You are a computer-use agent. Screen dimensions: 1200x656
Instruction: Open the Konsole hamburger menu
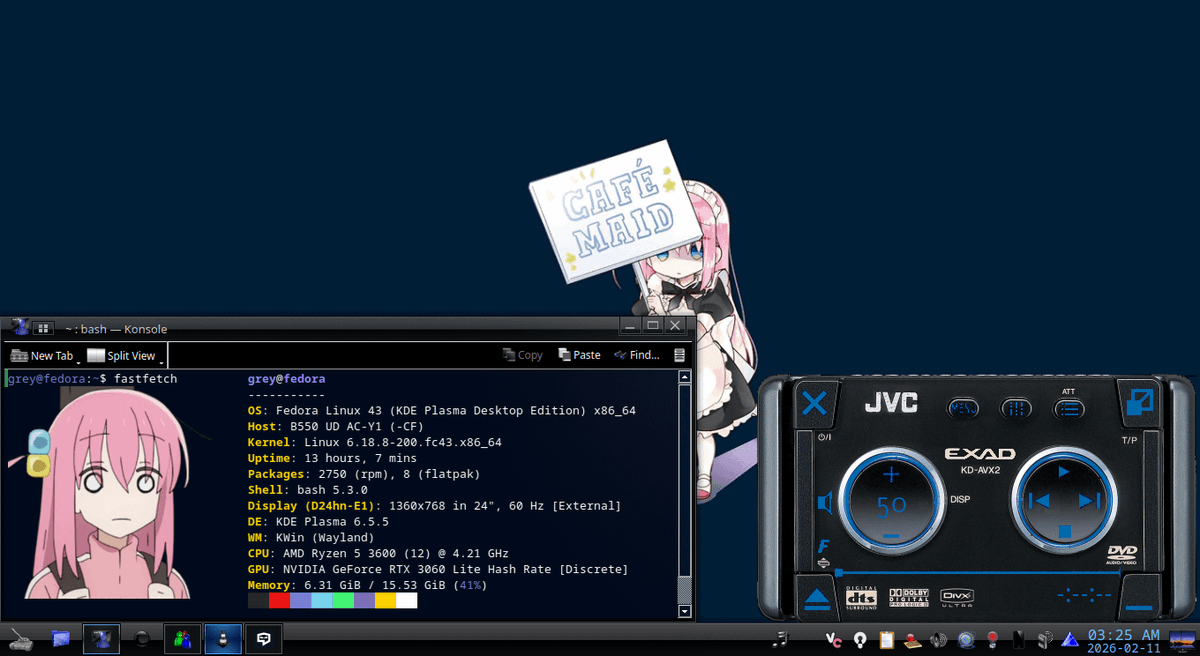680,355
